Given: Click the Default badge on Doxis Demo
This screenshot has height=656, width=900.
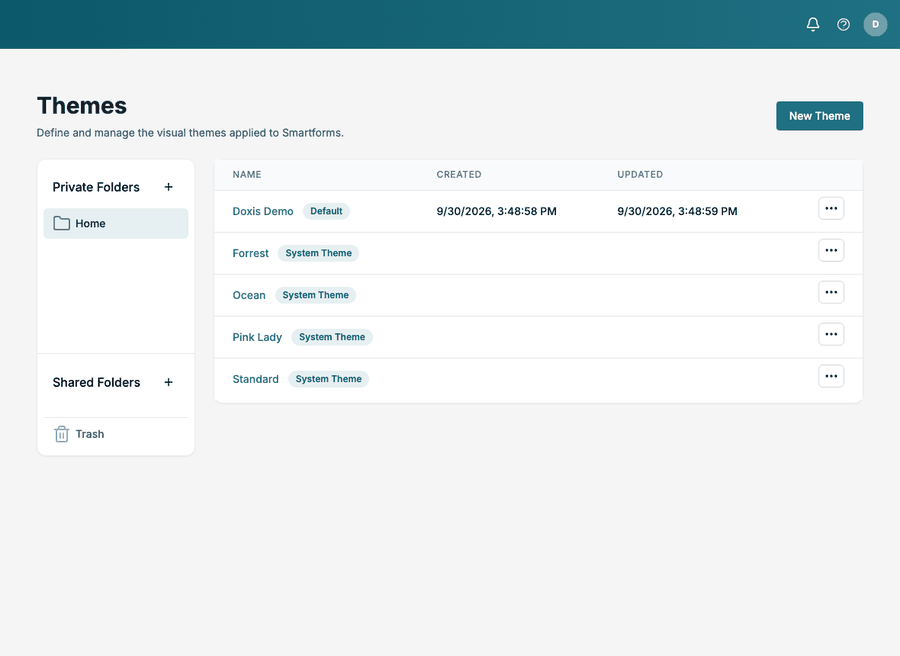Looking at the screenshot, I should pyautogui.click(x=326, y=211).
